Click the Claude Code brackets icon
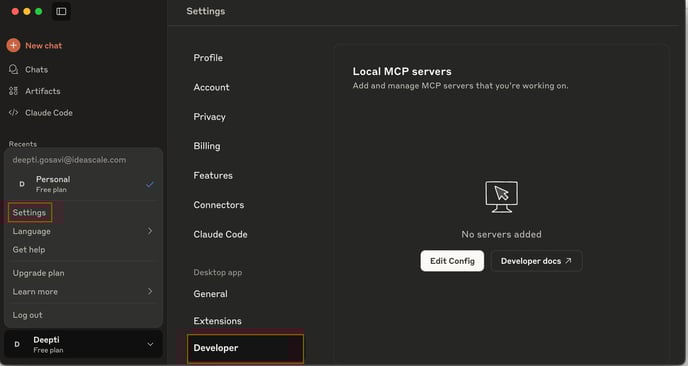The width and height of the screenshot is (688, 366). point(14,112)
